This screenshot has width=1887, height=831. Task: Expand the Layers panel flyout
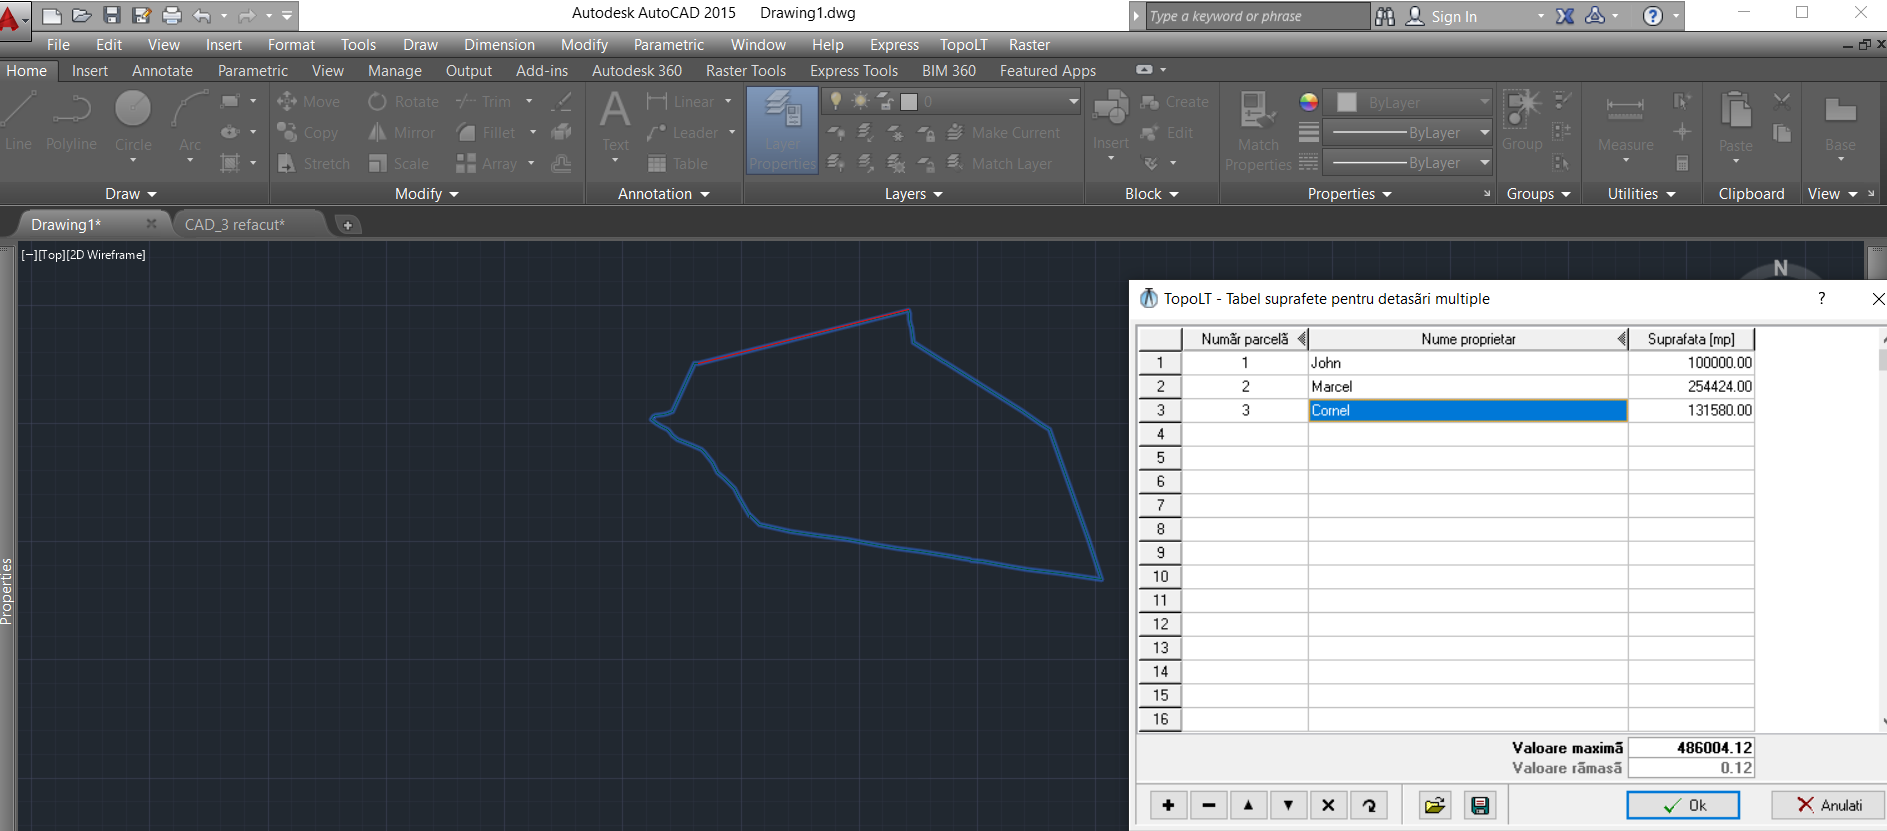click(x=914, y=194)
